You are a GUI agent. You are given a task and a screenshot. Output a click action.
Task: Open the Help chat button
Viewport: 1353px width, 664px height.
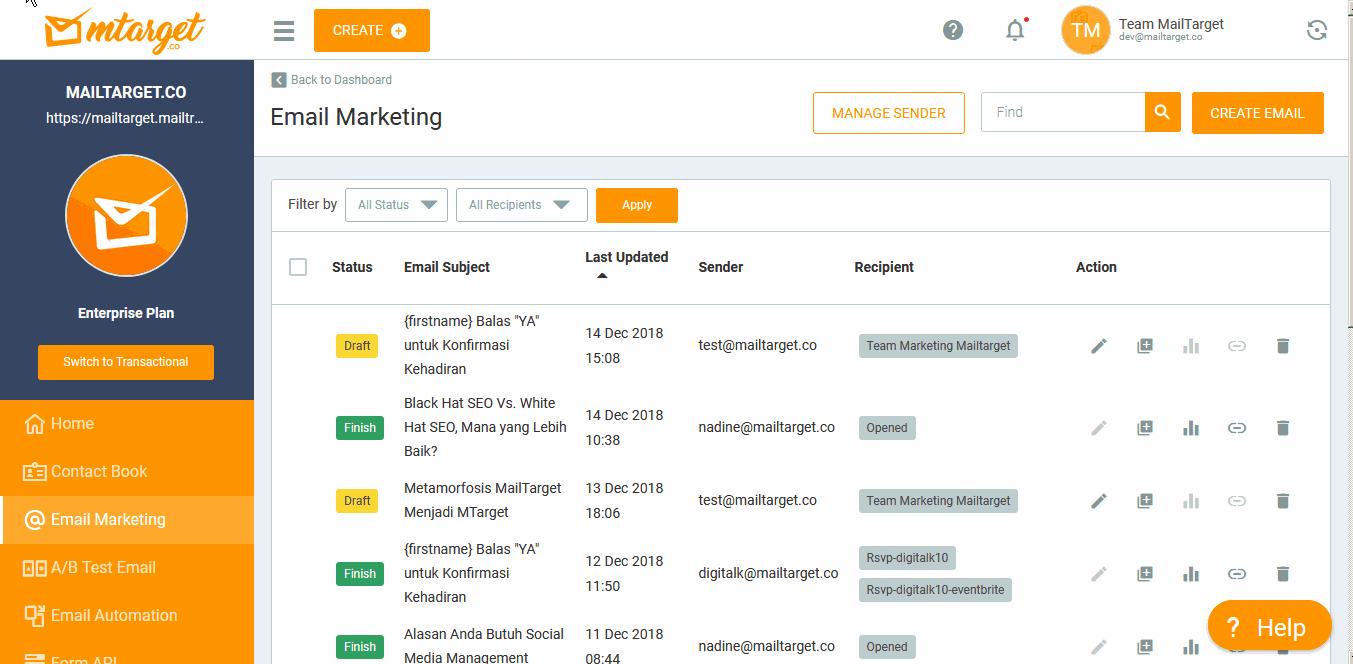pyautogui.click(x=1270, y=627)
